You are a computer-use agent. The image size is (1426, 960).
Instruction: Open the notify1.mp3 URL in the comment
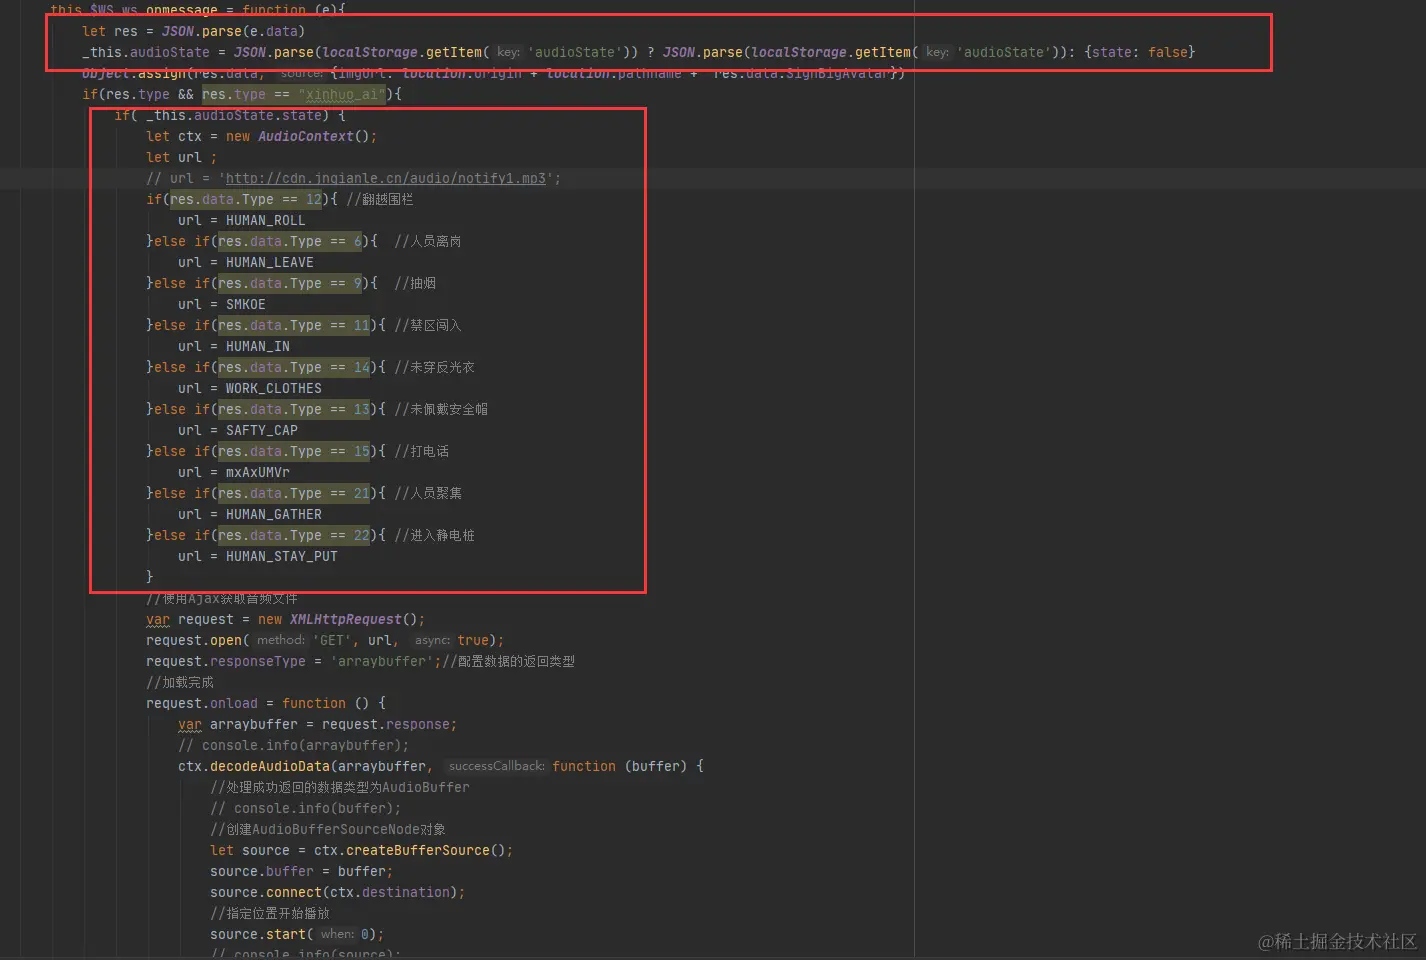(386, 178)
